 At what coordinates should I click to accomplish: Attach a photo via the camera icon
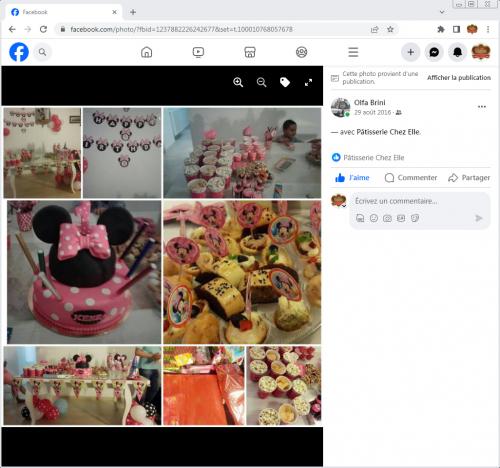click(x=387, y=218)
